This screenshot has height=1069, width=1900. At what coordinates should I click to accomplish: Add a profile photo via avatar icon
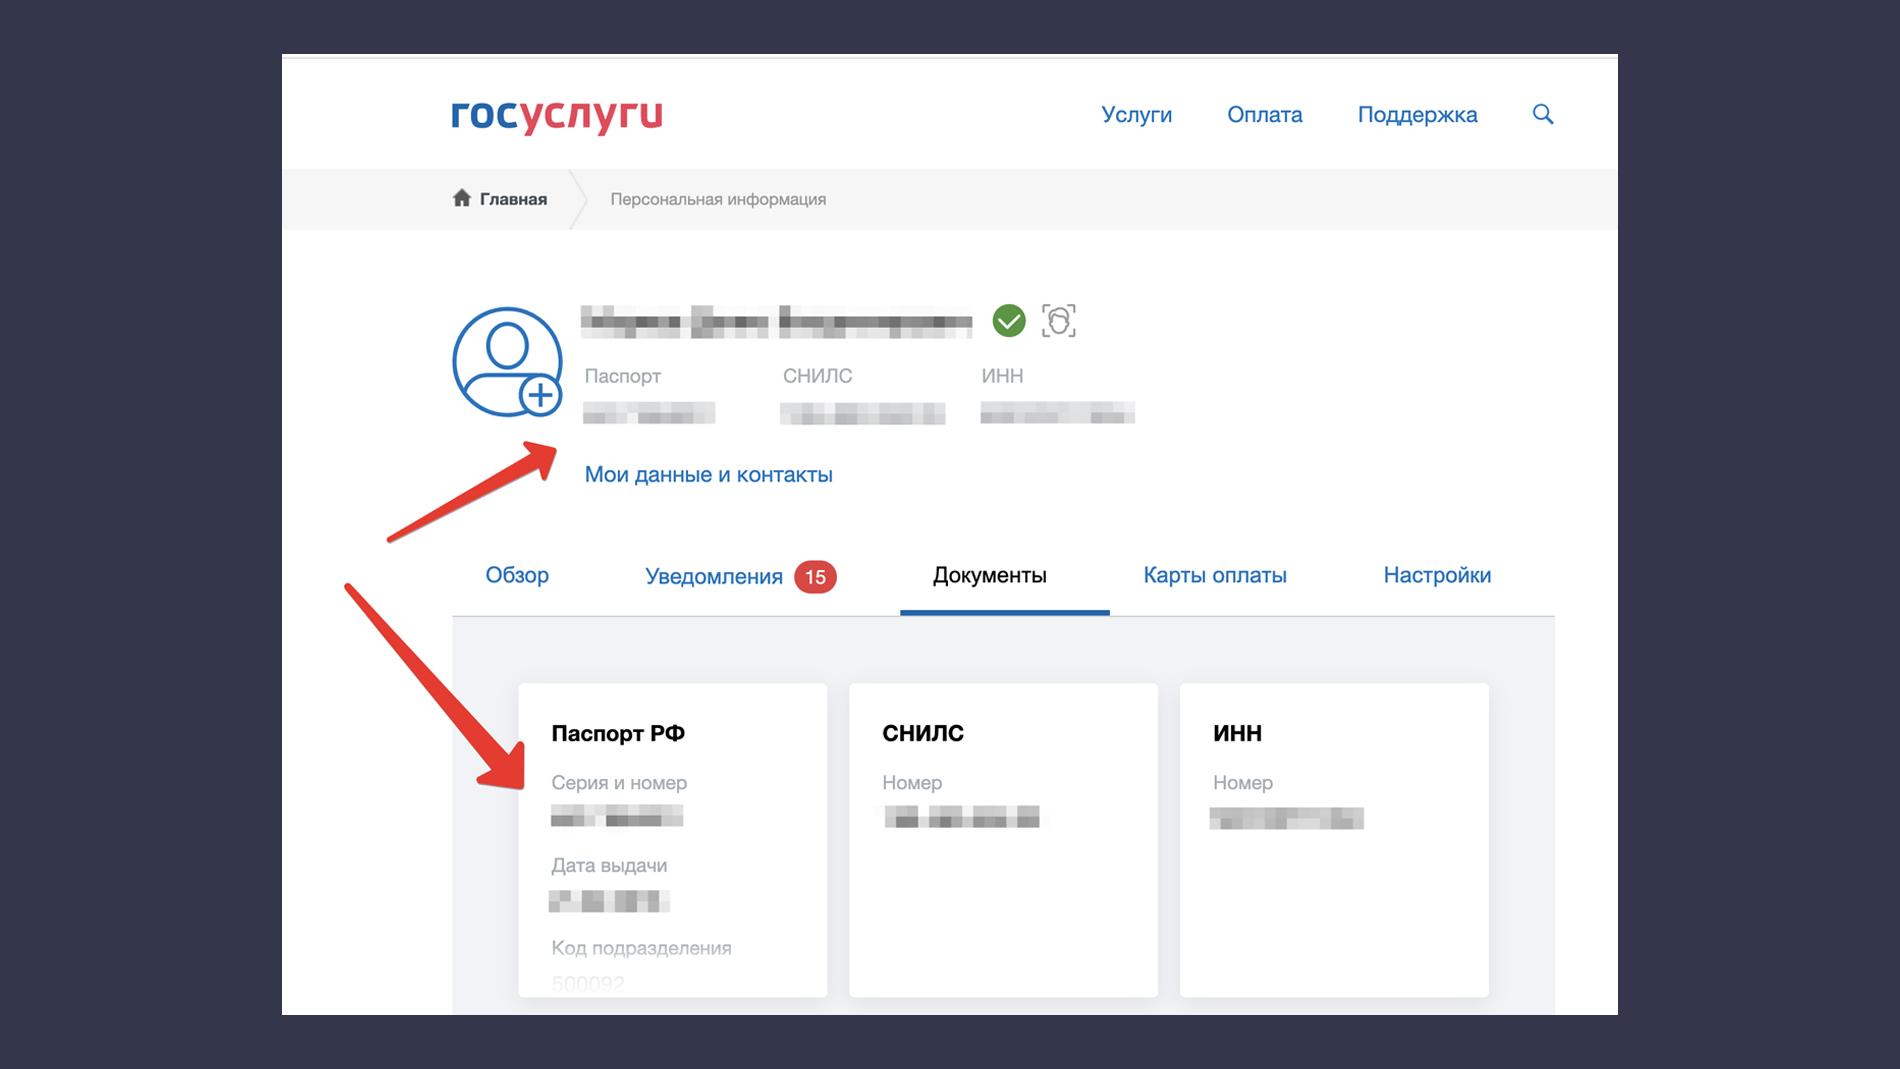point(507,362)
